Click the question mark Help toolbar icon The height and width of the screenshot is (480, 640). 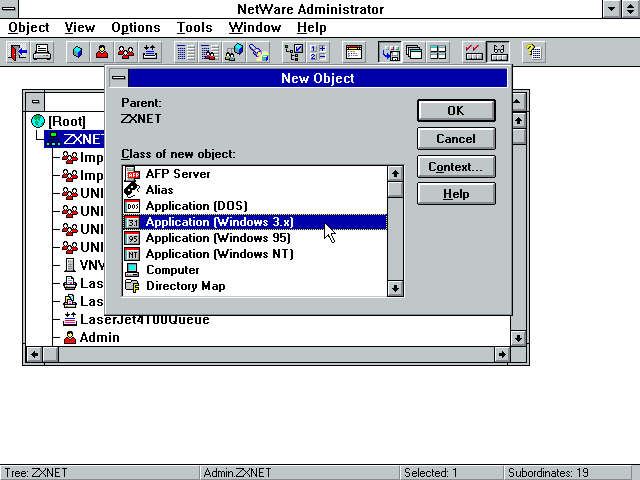[534, 52]
